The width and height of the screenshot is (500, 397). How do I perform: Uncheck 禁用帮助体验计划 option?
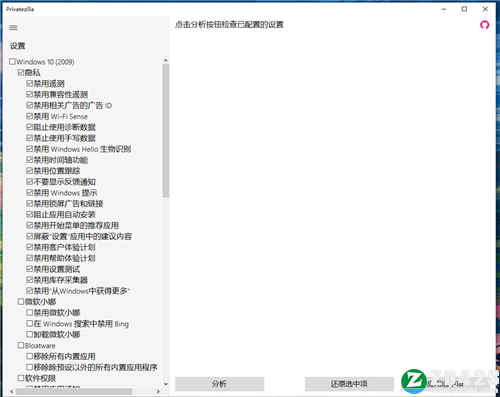click(x=29, y=258)
